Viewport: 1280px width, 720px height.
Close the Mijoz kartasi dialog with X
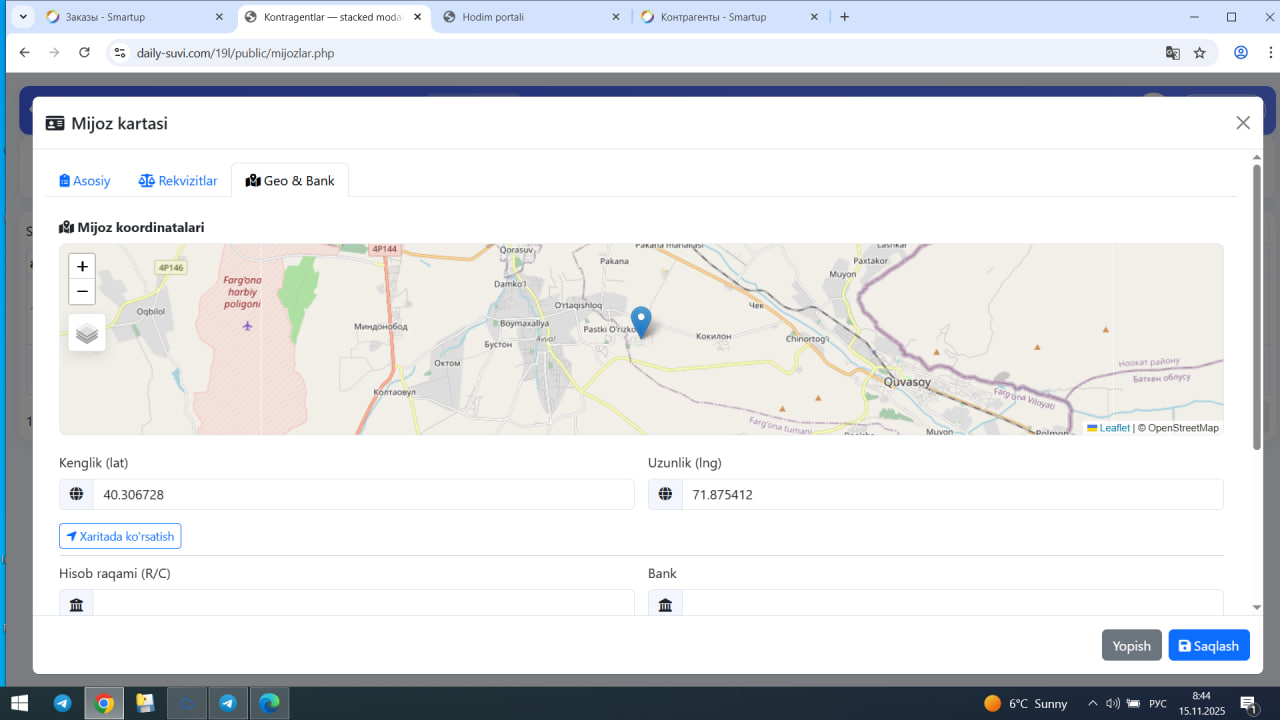tap(1243, 123)
